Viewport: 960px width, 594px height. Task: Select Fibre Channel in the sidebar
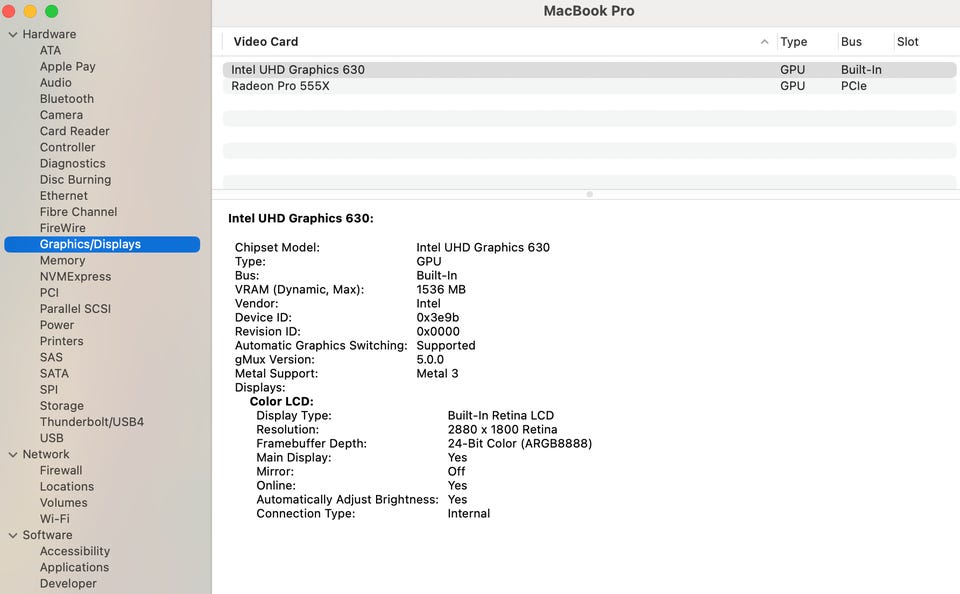78,212
